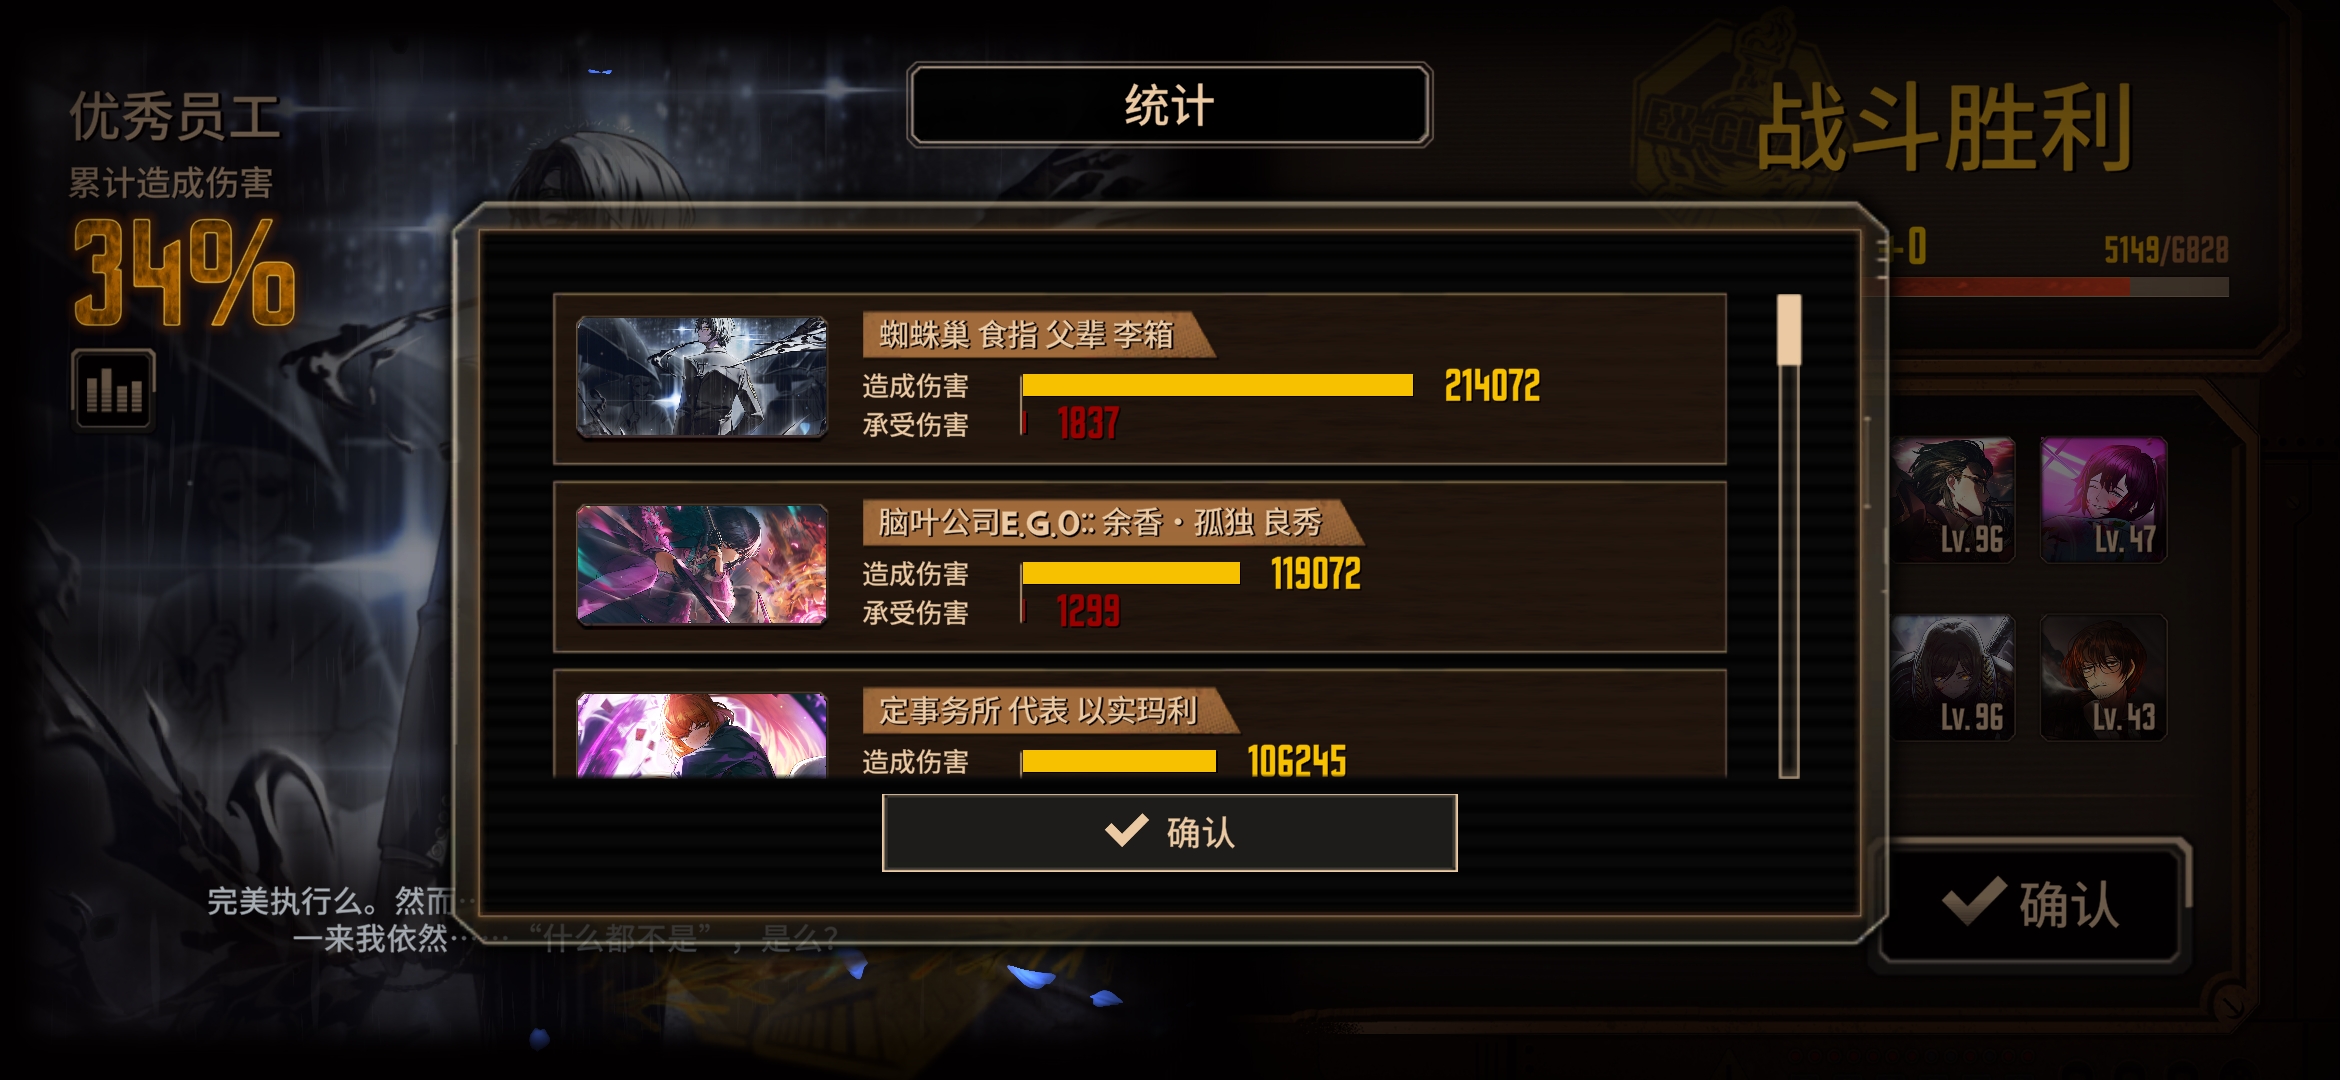Click the statistics list scrollbar thumb
This screenshot has height=1080, width=2340.
(x=1789, y=330)
